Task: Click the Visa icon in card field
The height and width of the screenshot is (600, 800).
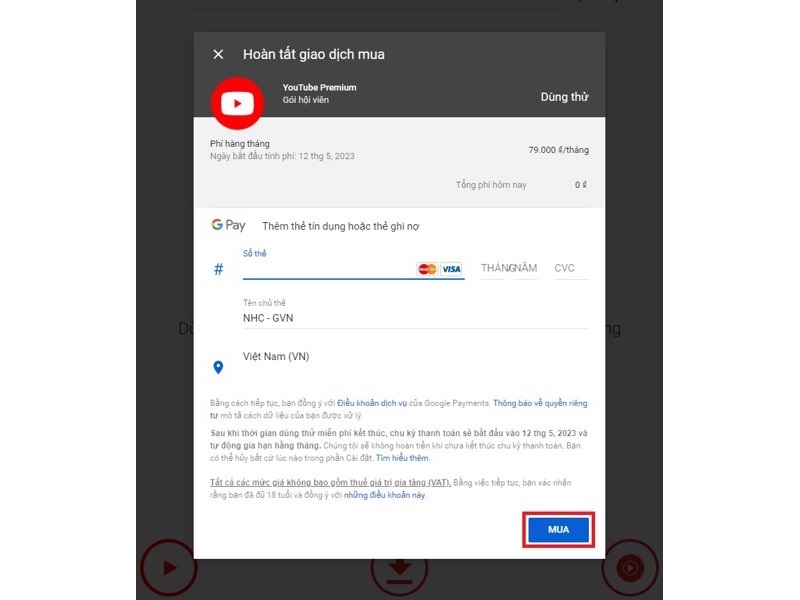Action: (x=451, y=269)
